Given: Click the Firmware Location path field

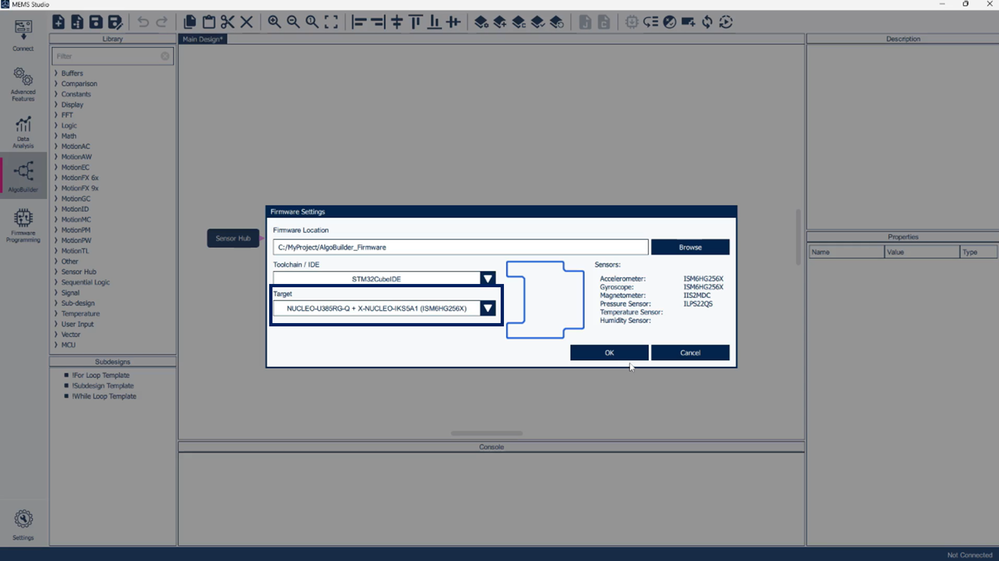Looking at the screenshot, I should coord(461,247).
